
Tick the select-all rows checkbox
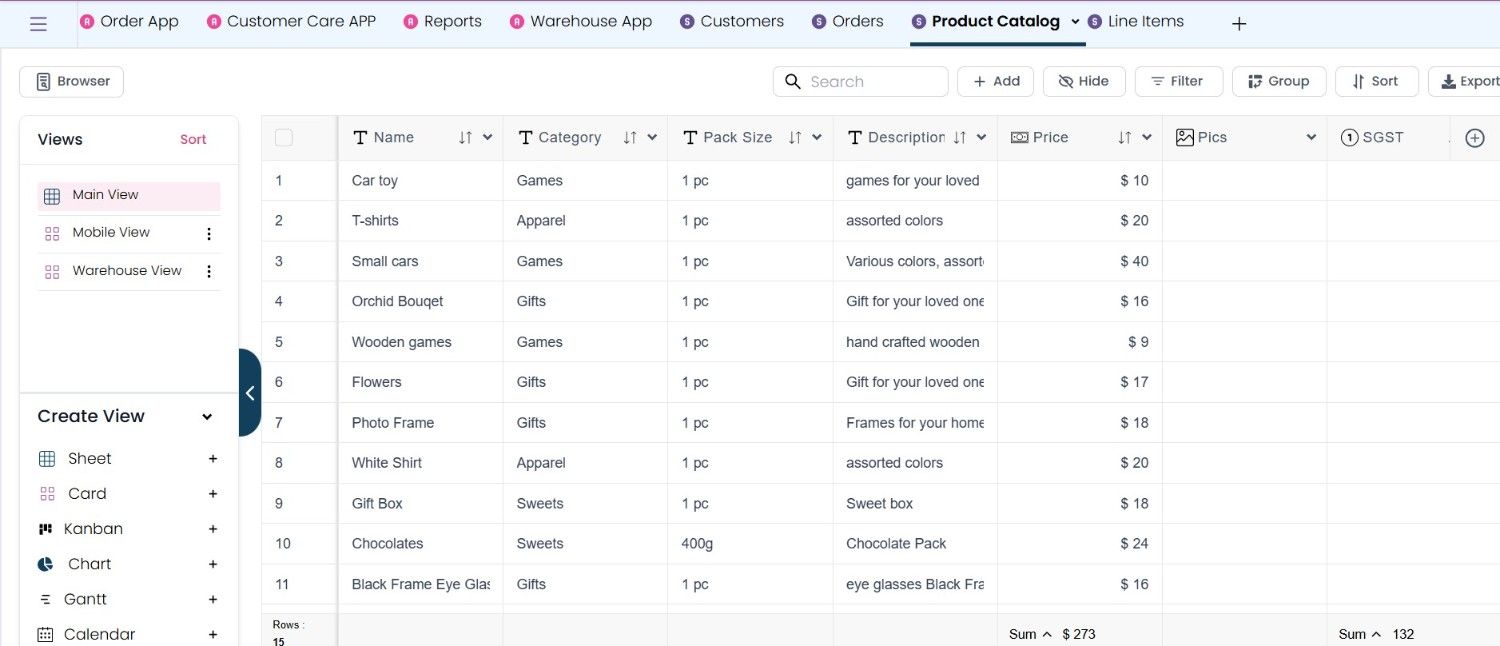coord(284,138)
